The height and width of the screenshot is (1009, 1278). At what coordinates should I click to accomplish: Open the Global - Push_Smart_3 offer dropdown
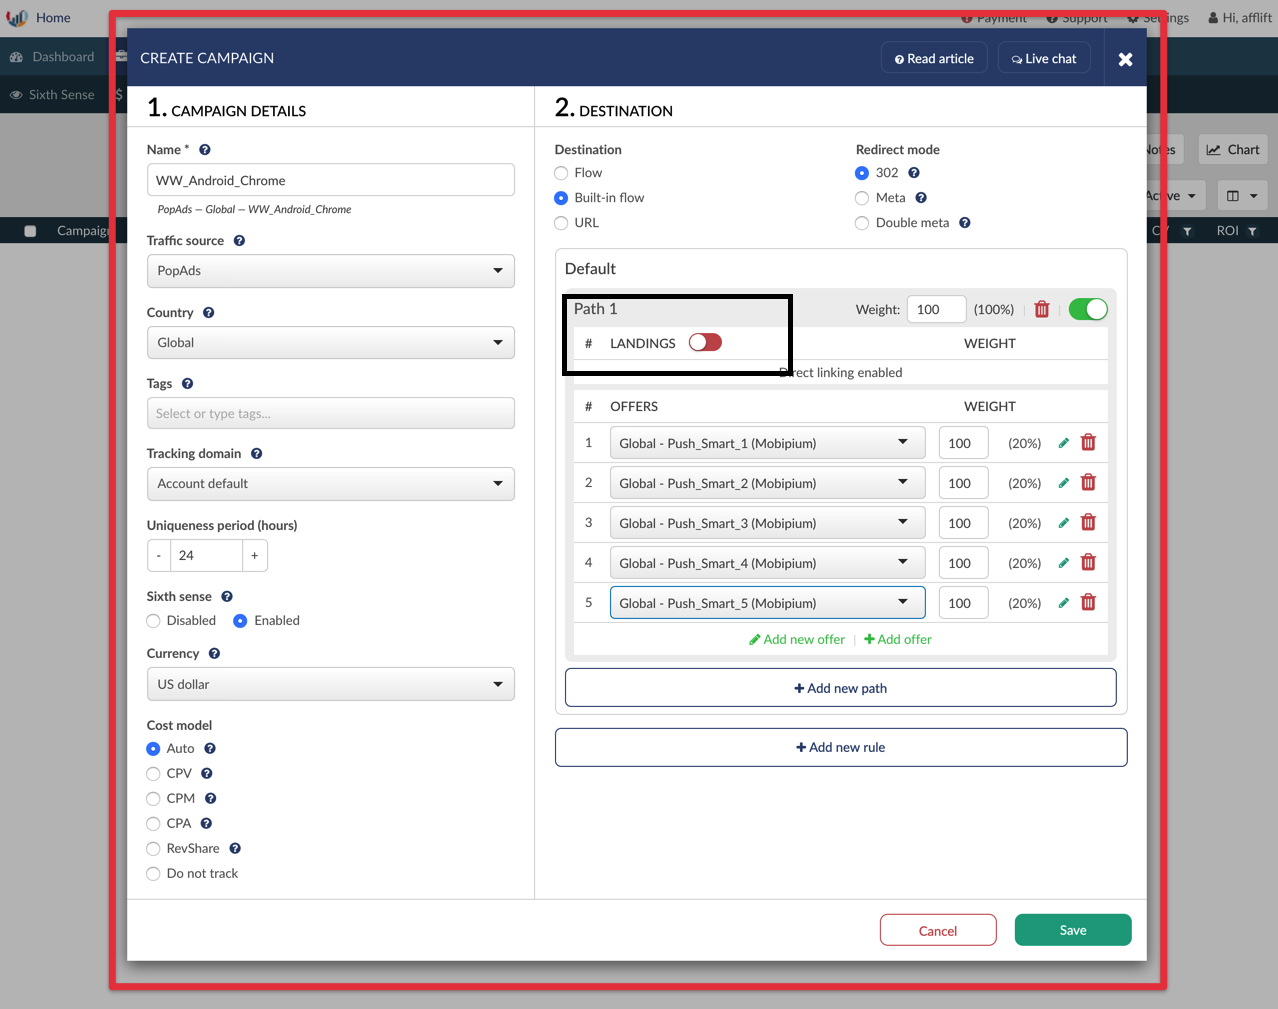pyautogui.click(x=768, y=523)
